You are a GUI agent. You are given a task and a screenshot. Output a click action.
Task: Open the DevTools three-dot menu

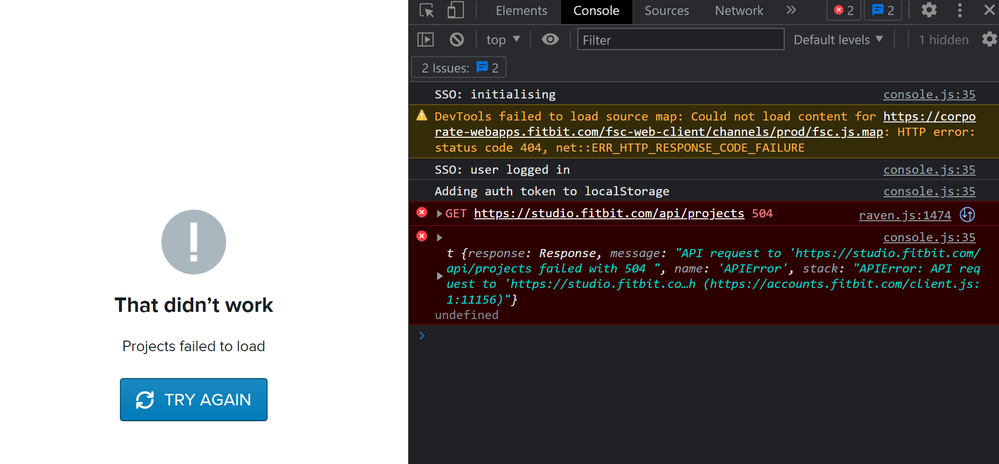click(x=959, y=10)
